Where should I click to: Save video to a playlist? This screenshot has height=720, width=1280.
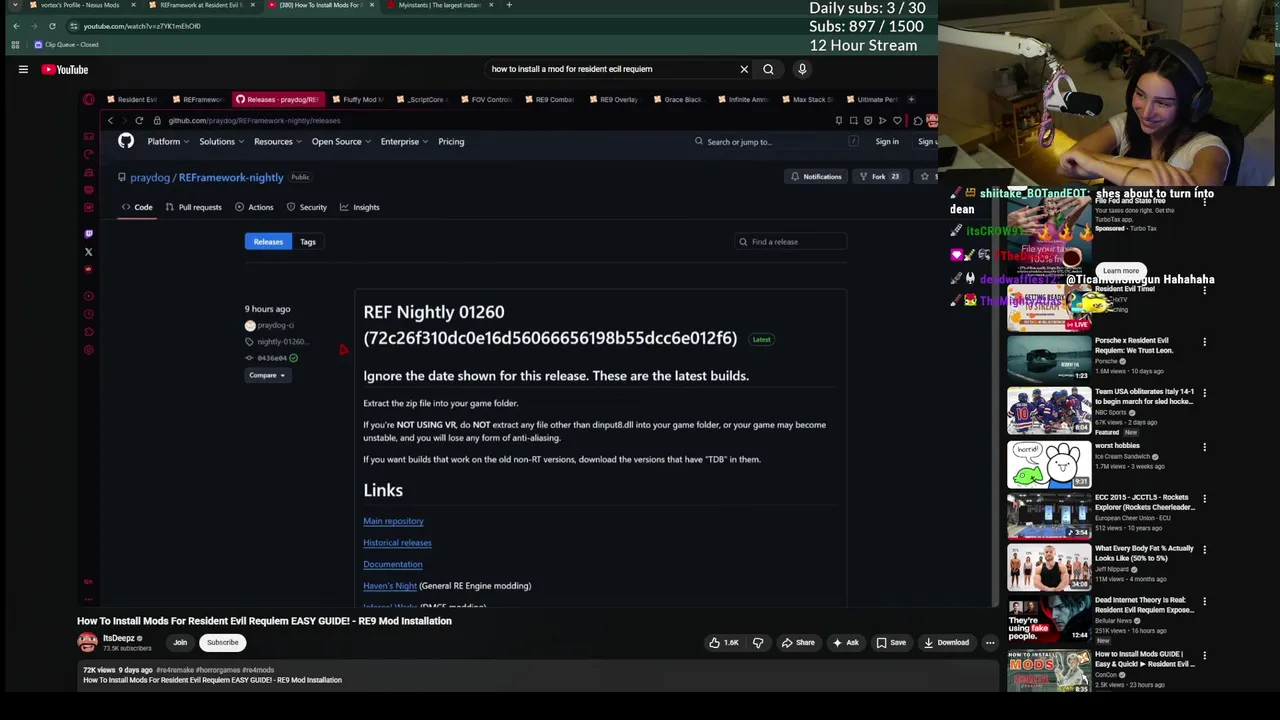(x=891, y=643)
